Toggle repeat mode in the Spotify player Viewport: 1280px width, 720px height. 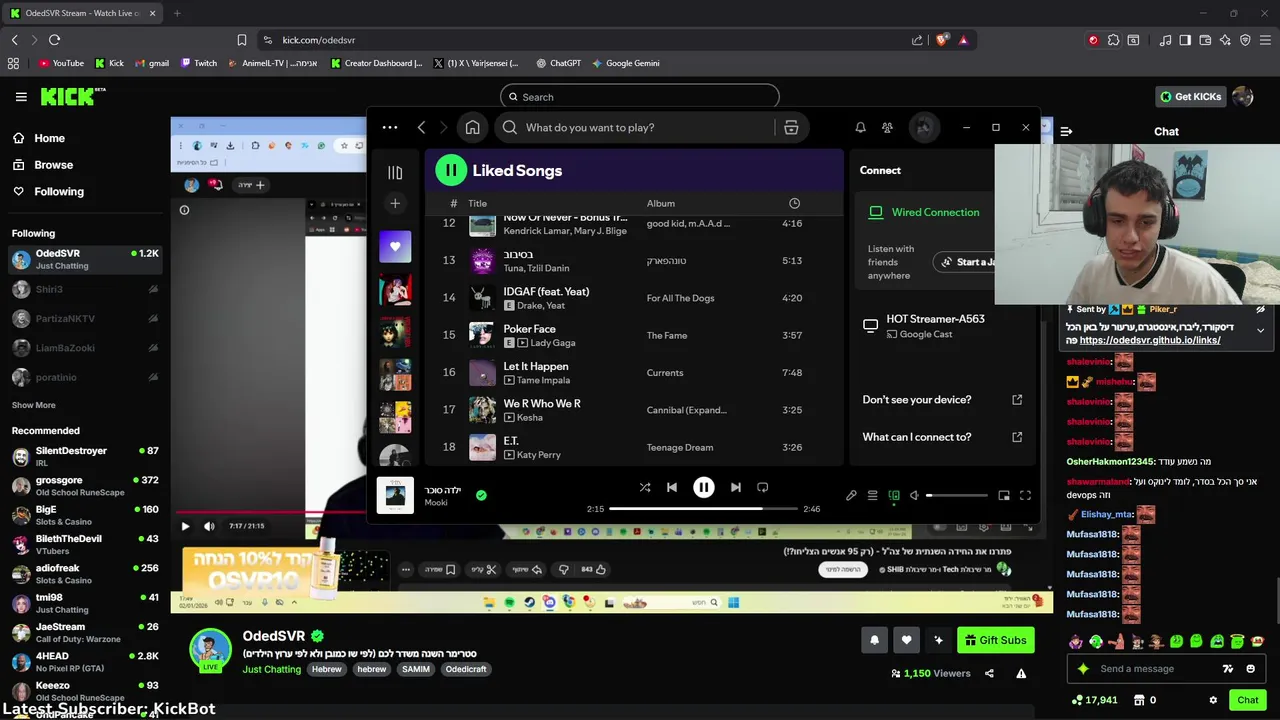762,487
